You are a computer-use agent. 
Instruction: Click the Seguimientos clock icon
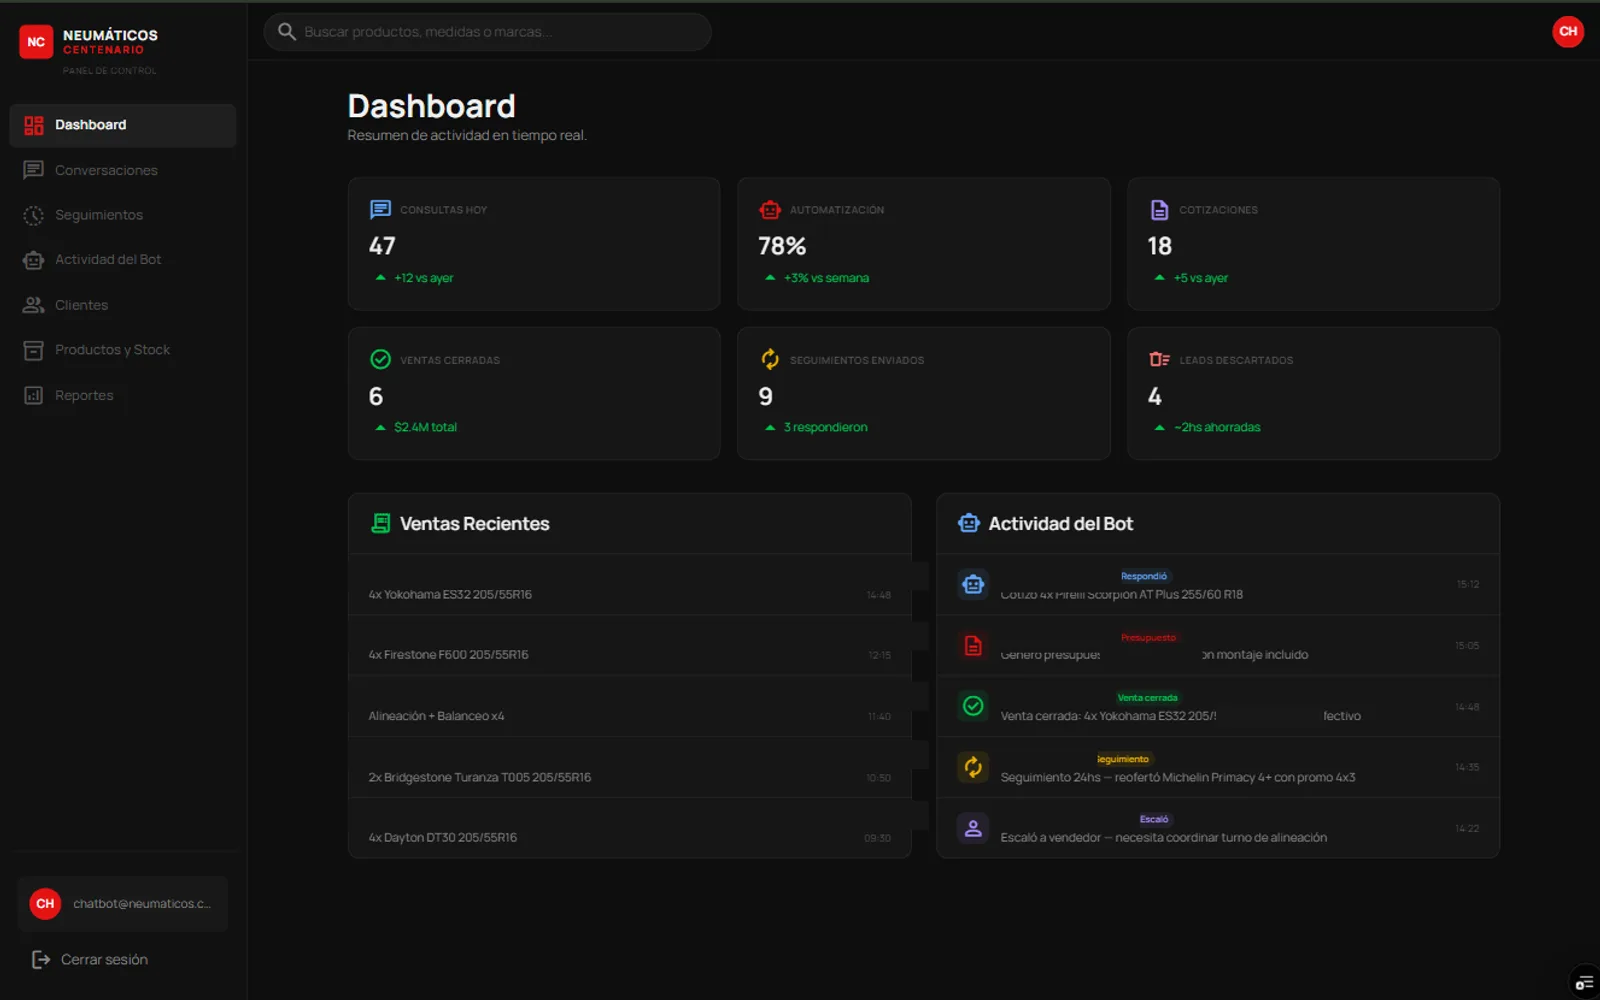(x=34, y=215)
